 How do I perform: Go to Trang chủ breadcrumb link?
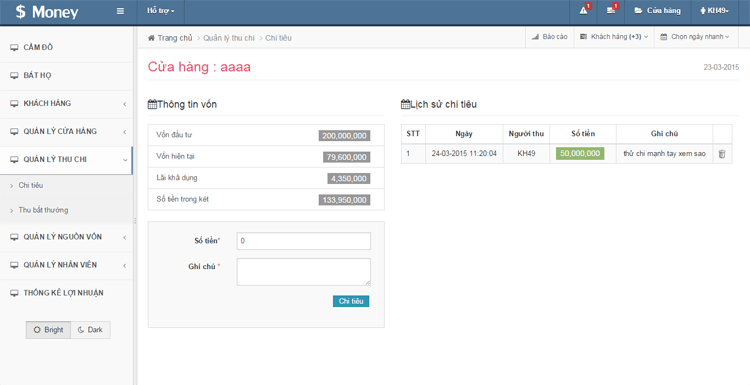pos(175,38)
